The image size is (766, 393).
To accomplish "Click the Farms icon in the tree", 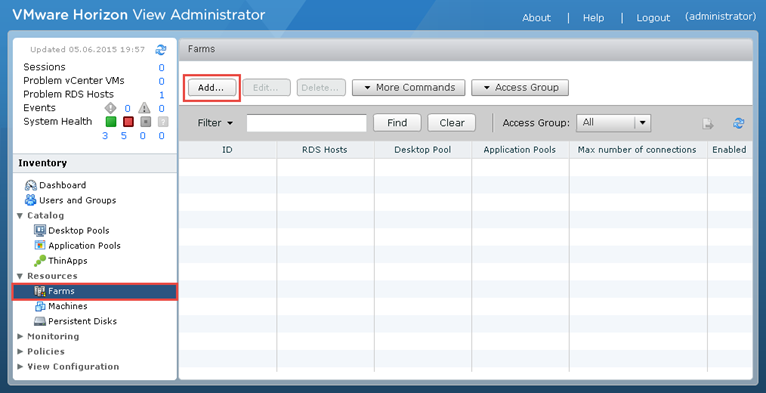I will [40, 291].
